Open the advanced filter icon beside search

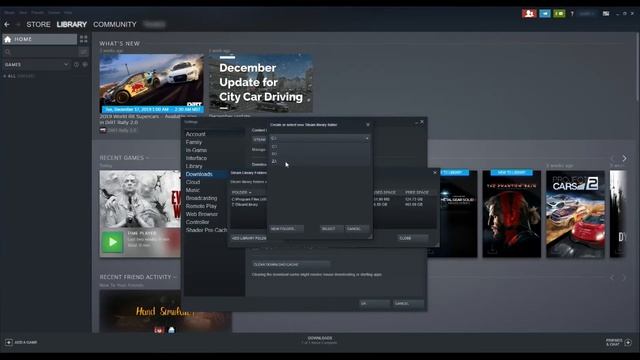pos(83,52)
